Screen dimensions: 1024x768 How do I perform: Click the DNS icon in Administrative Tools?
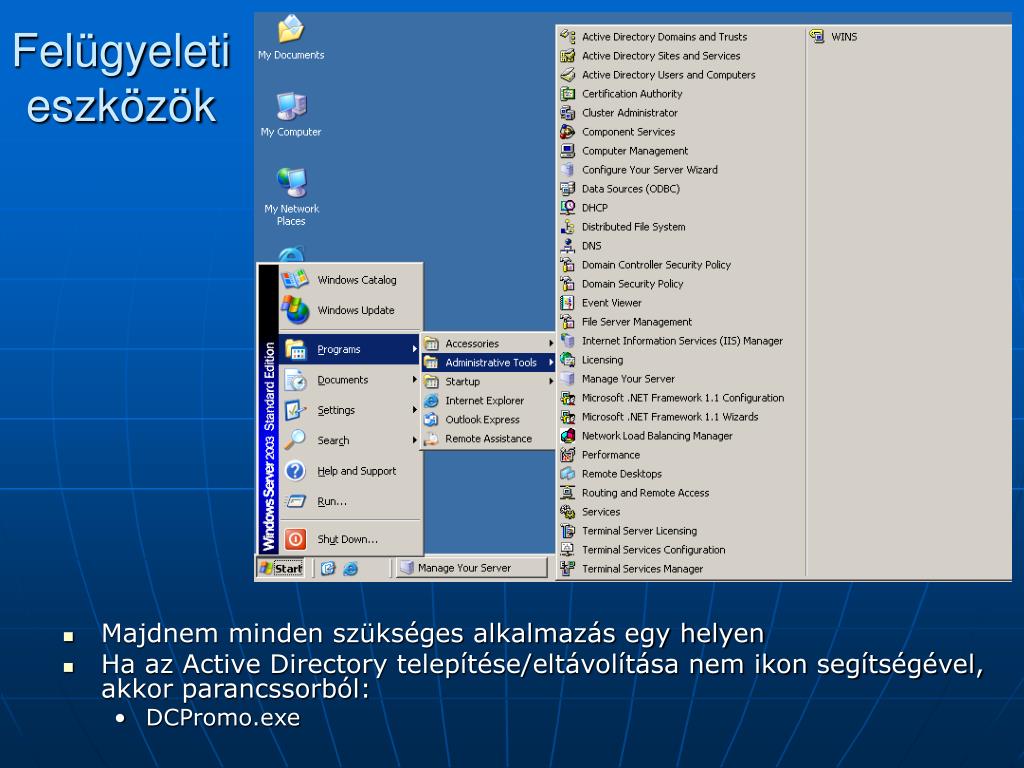(x=568, y=246)
